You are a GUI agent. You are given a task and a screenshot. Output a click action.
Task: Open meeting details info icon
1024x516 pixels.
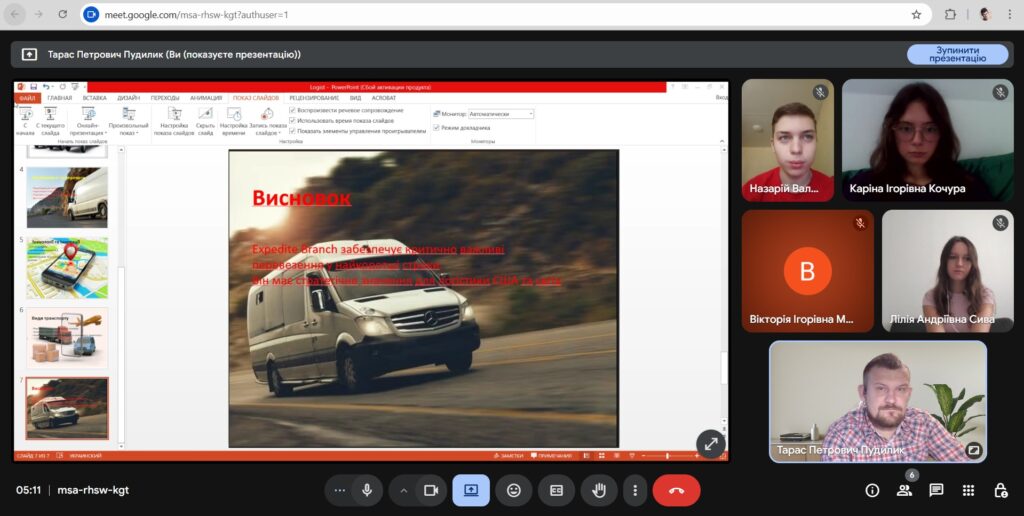point(872,490)
